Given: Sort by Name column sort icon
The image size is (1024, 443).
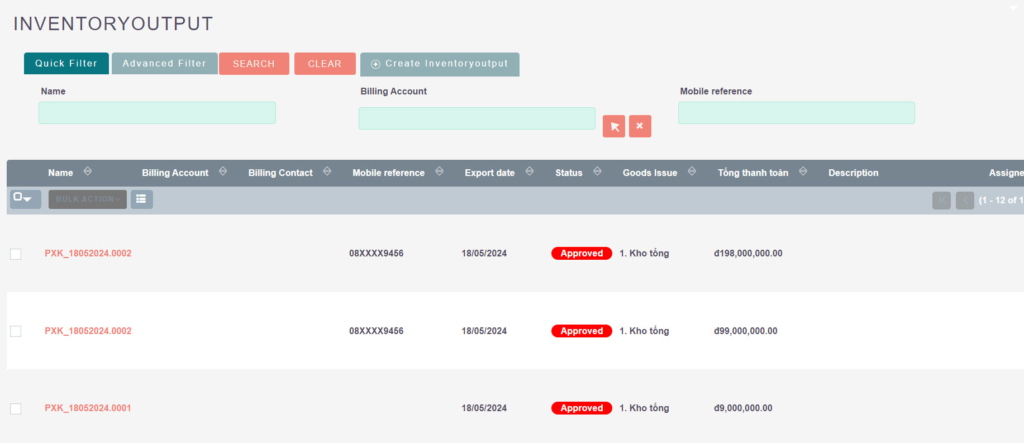Looking at the screenshot, I should click(x=88, y=172).
